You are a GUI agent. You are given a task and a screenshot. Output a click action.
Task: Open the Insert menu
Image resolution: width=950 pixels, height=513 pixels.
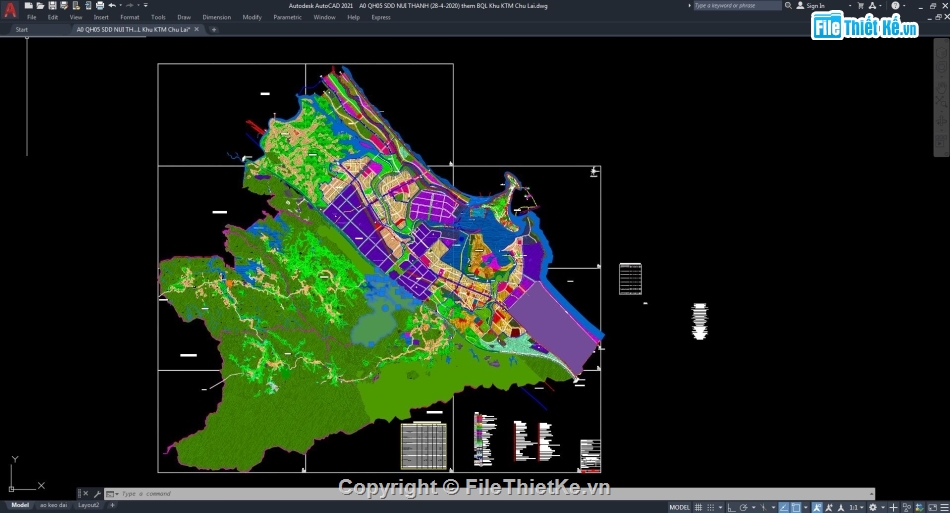coord(101,18)
